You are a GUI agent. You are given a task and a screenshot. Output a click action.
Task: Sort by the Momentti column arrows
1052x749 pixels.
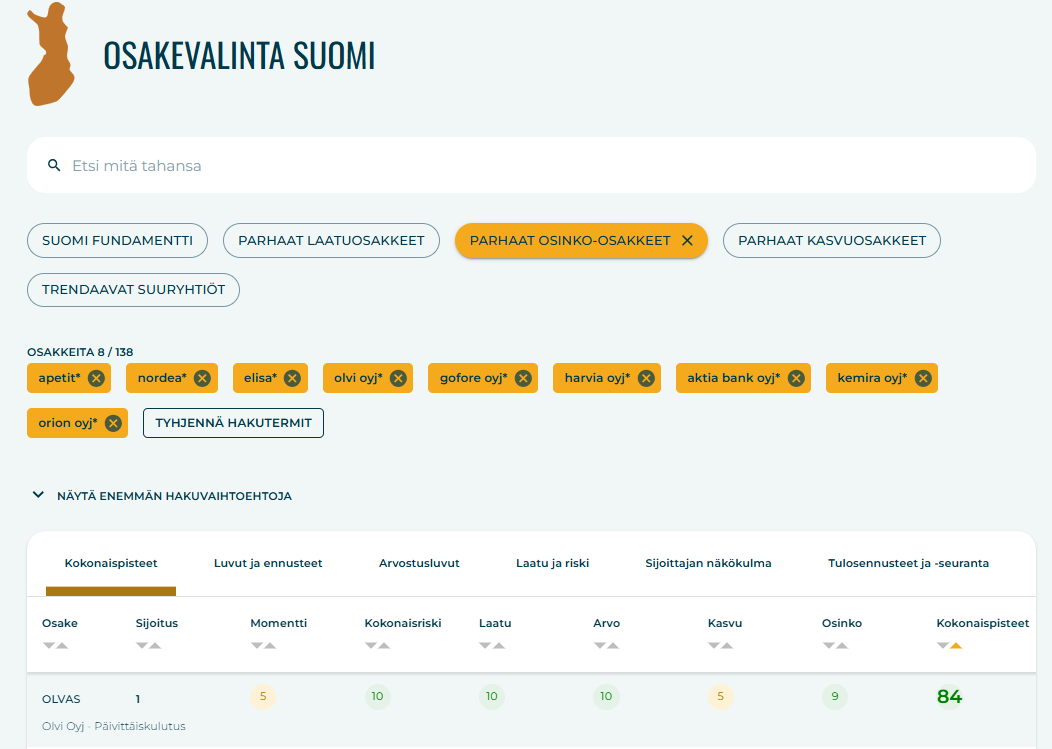263,646
